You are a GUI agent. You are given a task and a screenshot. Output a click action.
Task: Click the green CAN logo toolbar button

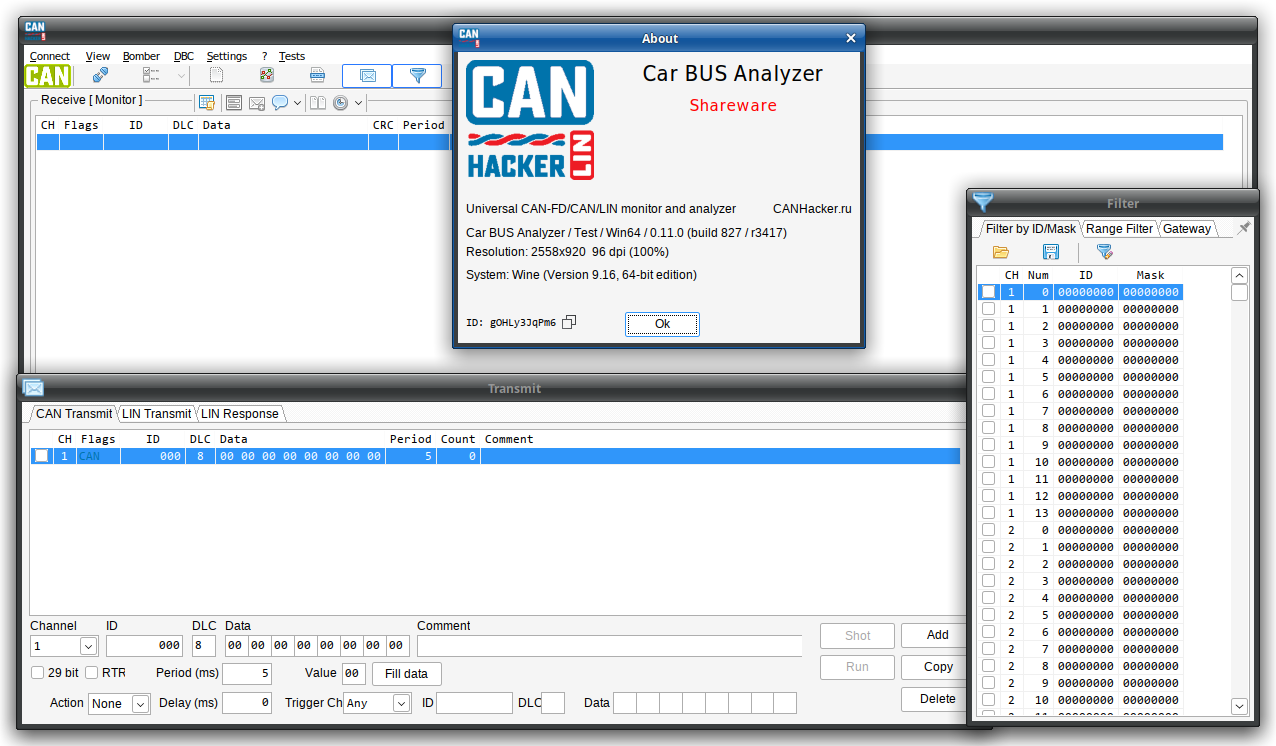(48, 75)
